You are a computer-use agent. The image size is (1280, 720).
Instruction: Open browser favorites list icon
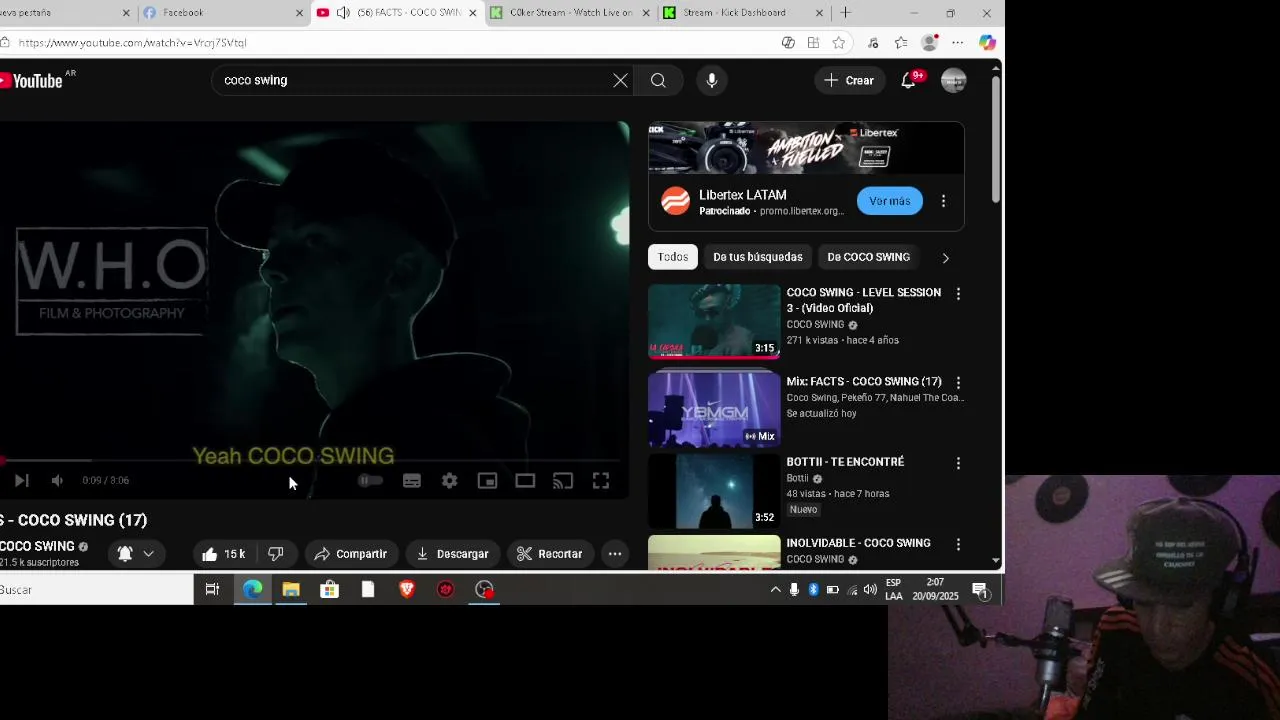(901, 43)
